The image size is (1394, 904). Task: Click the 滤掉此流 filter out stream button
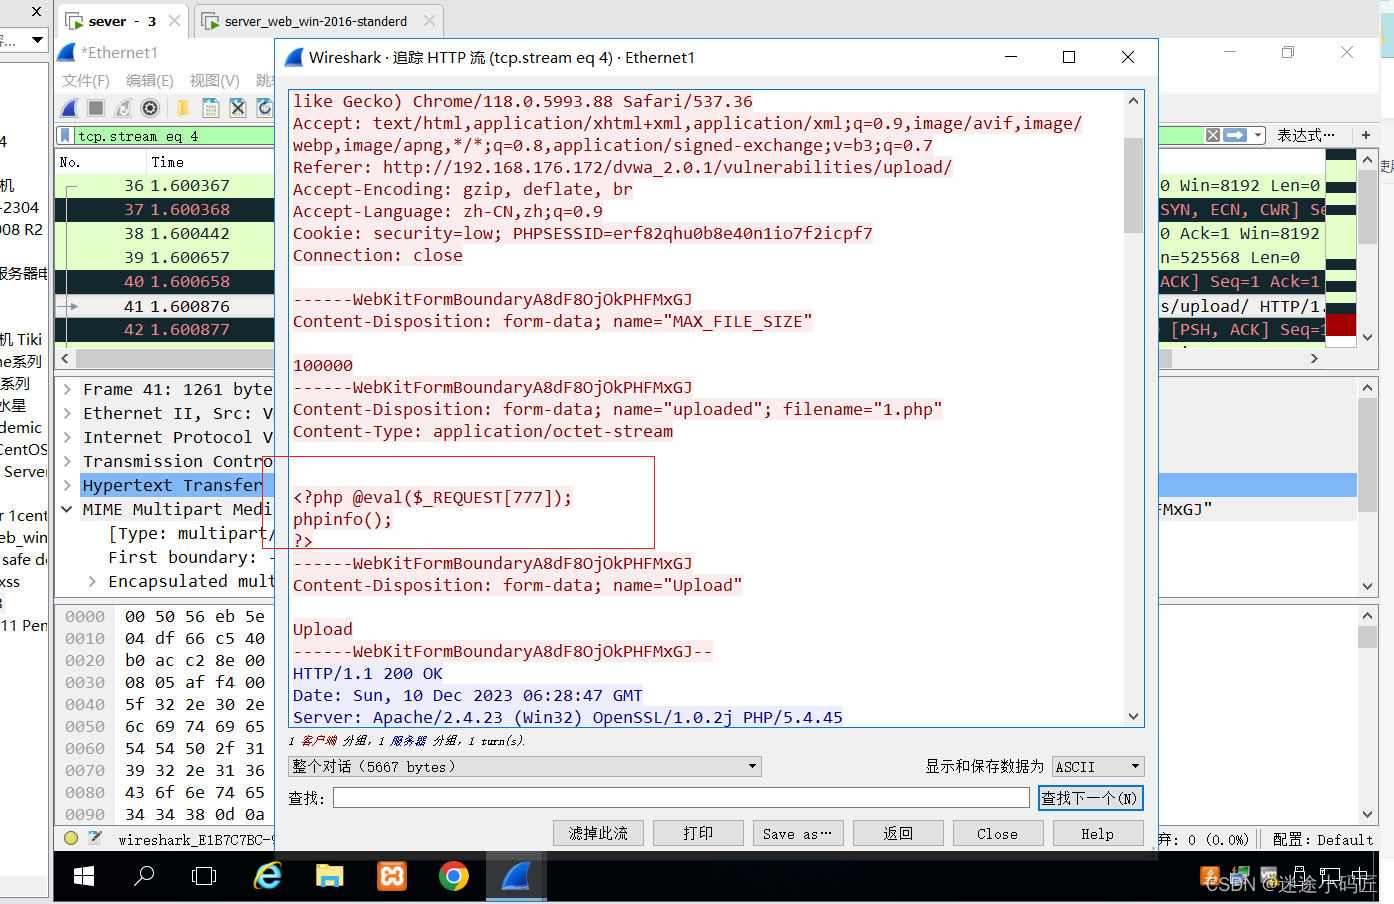click(x=598, y=833)
